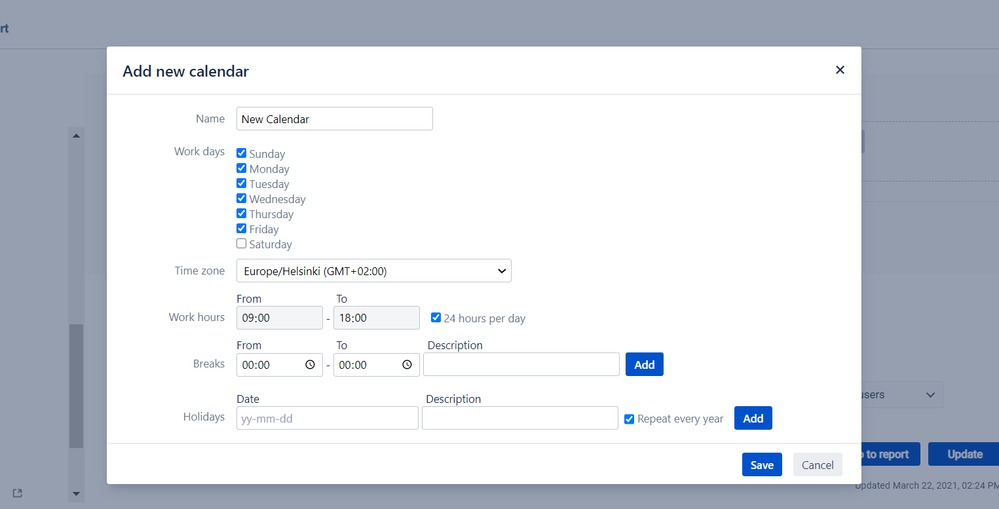Uncheck the Monday work day checkbox

coord(241,168)
